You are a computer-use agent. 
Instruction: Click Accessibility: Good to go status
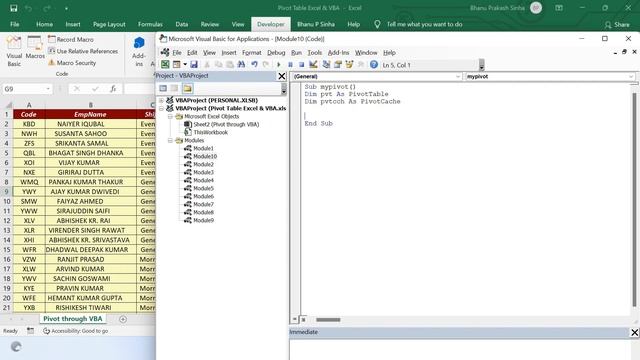pos(76,331)
